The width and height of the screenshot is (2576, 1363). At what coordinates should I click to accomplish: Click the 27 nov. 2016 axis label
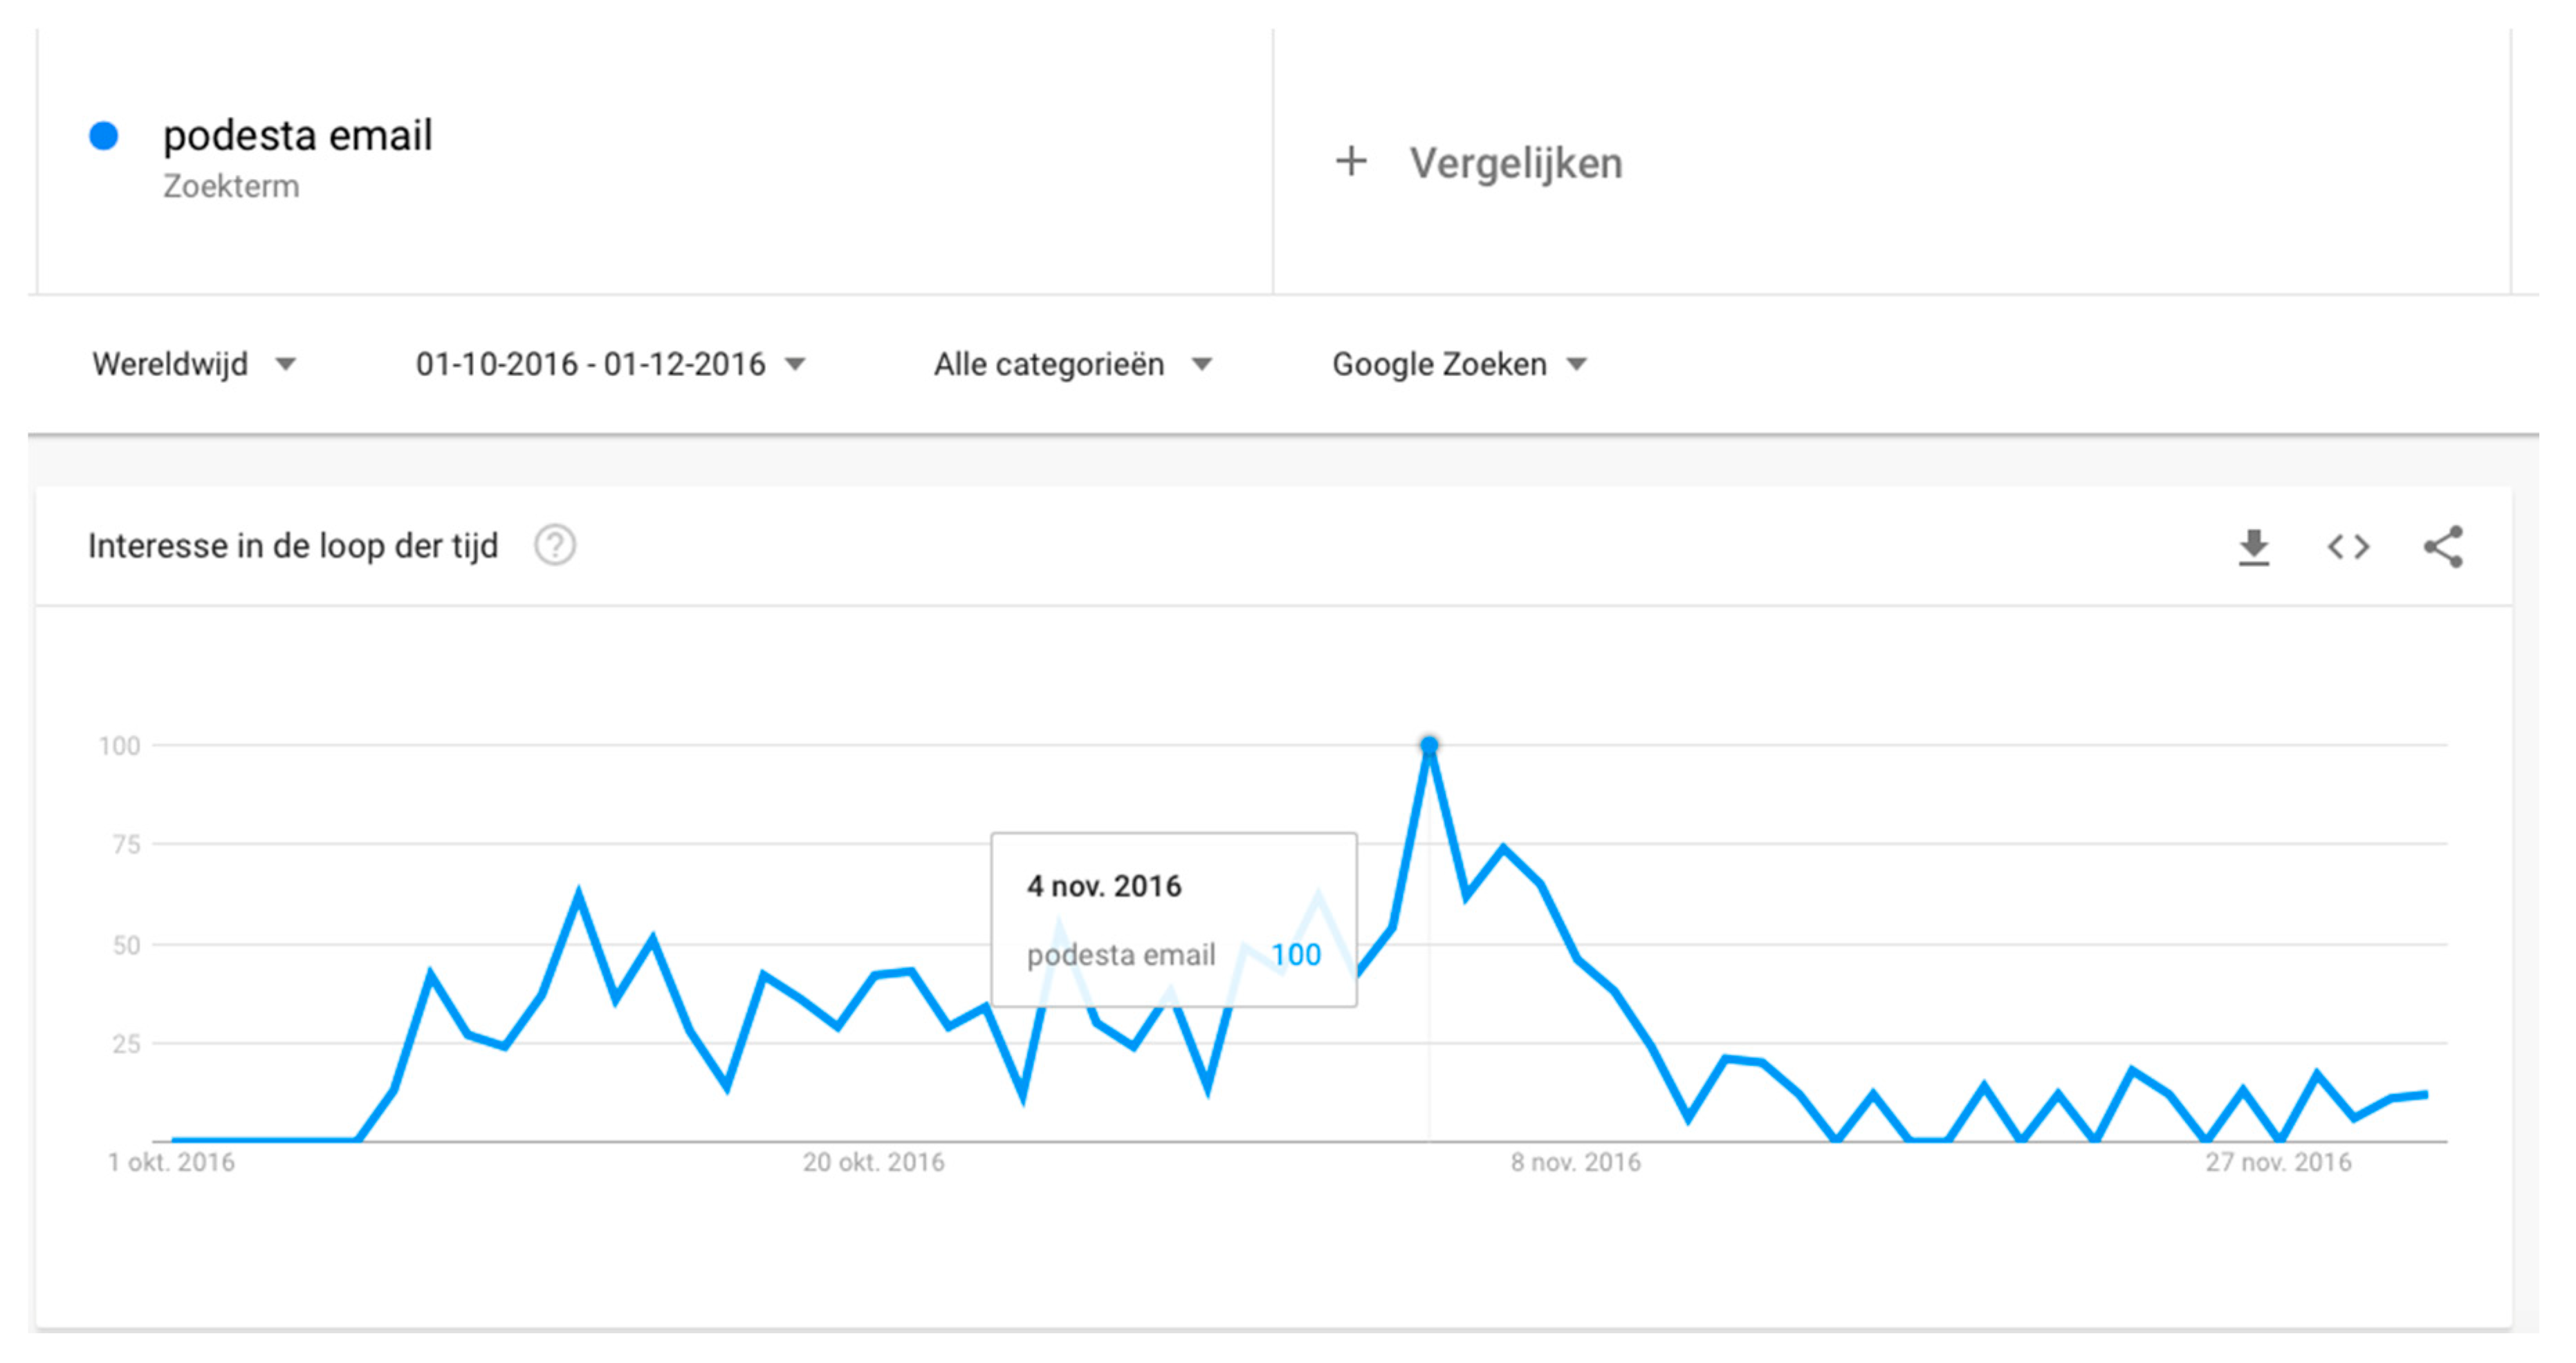coord(2278,1162)
